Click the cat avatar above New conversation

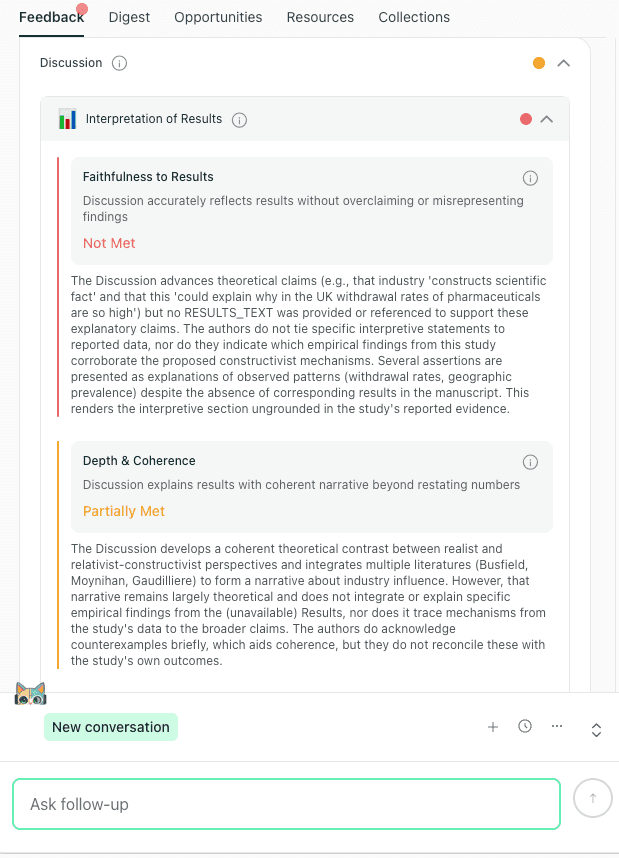tap(31, 693)
